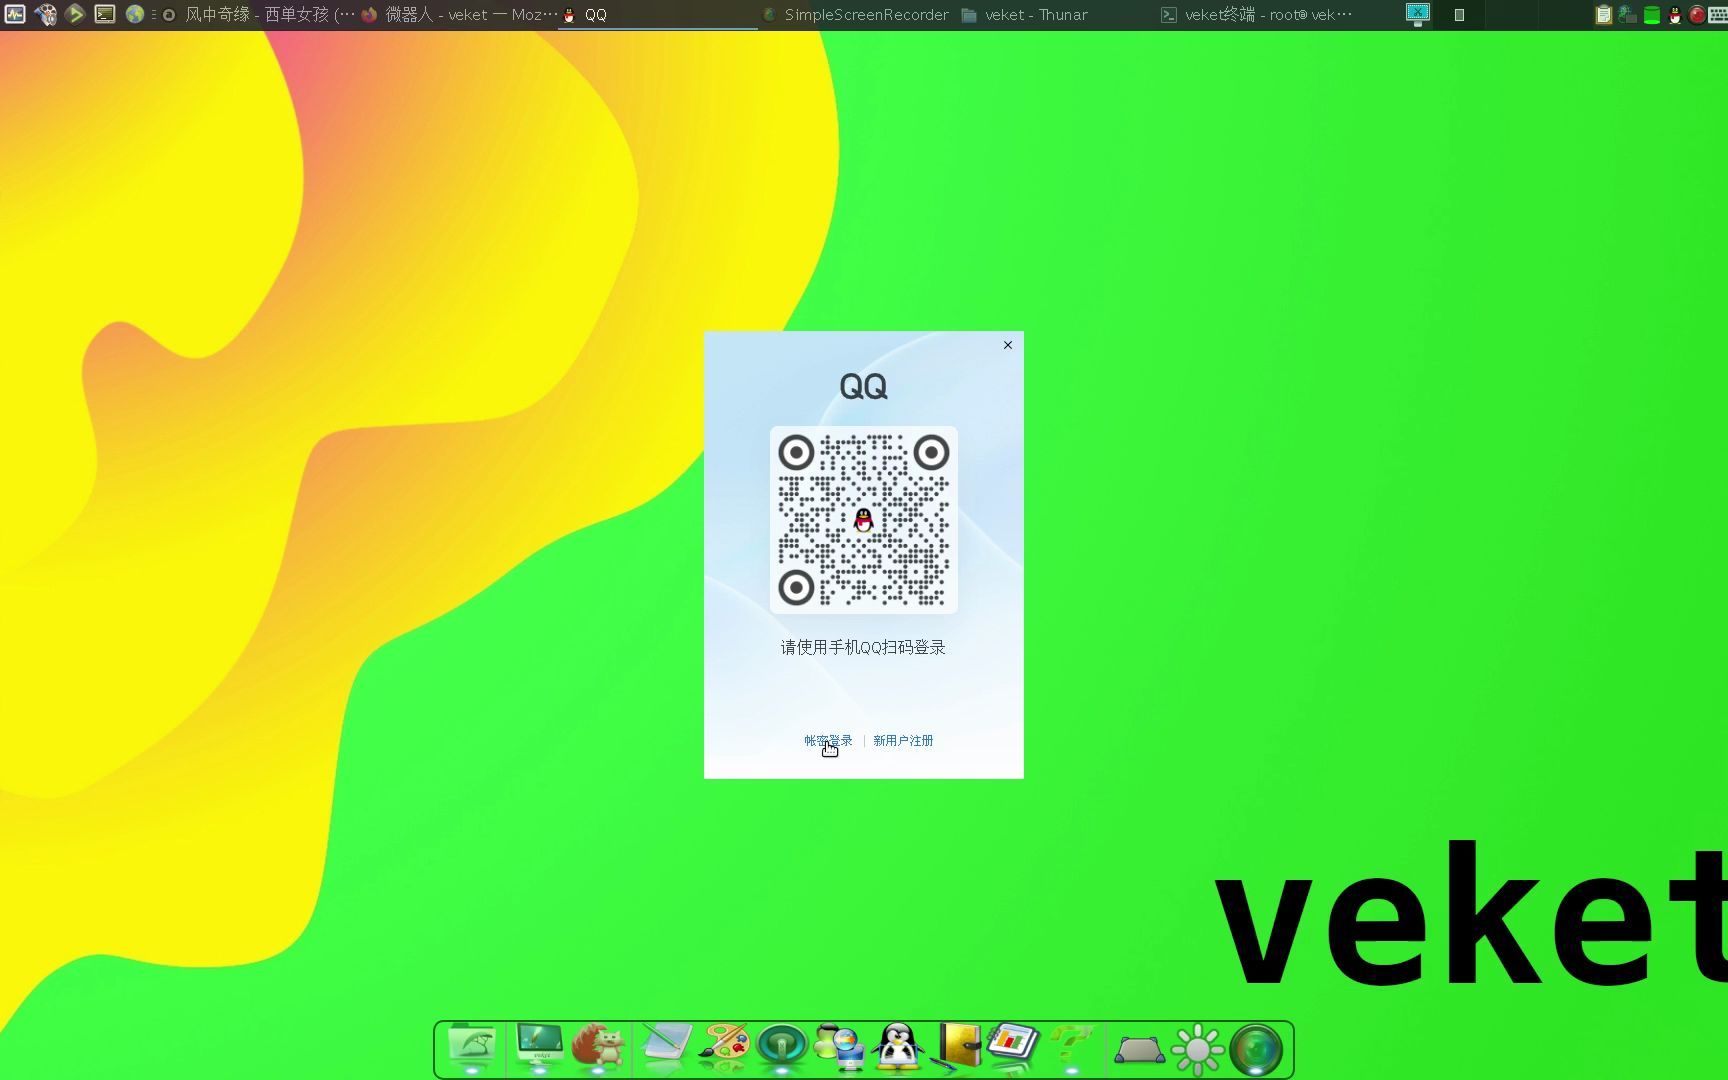
Task: Click the screenshot scissors icon in top panel
Action: click(1418, 14)
